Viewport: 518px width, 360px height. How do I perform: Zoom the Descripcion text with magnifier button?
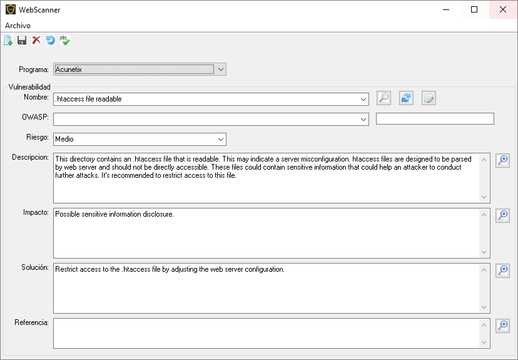[x=503, y=160]
